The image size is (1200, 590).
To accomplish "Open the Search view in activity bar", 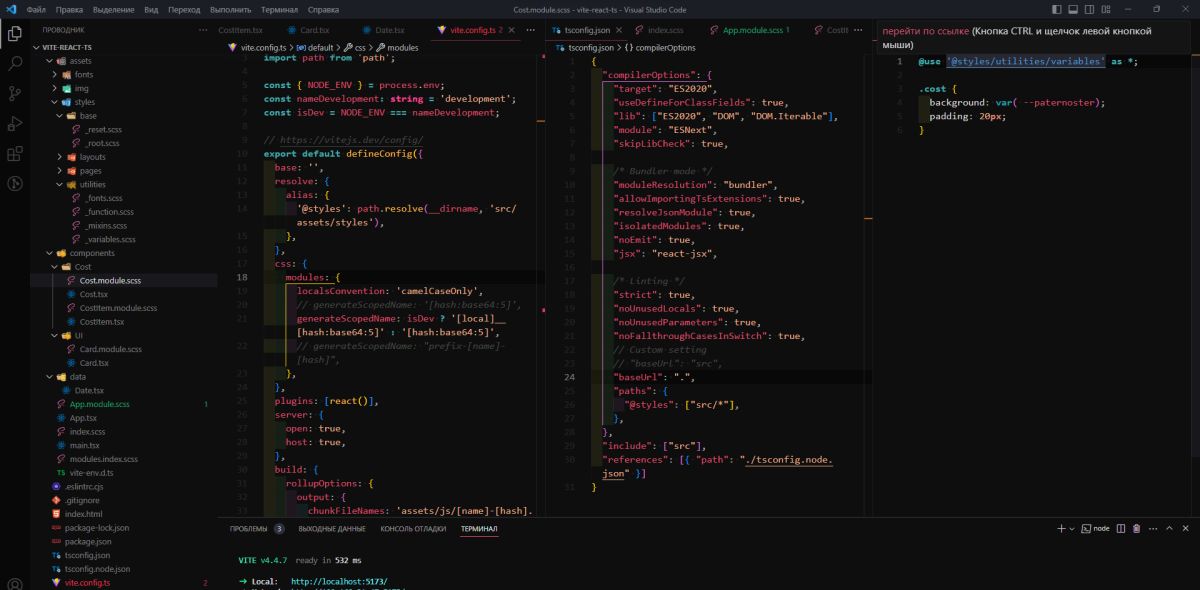I will point(15,63).
